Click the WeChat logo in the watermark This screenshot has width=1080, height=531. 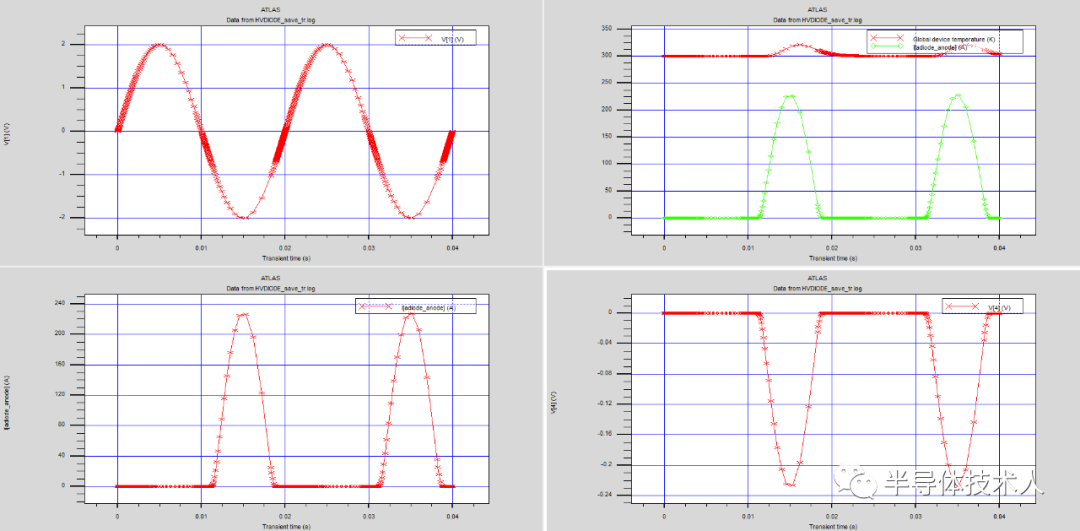[862, 485]
